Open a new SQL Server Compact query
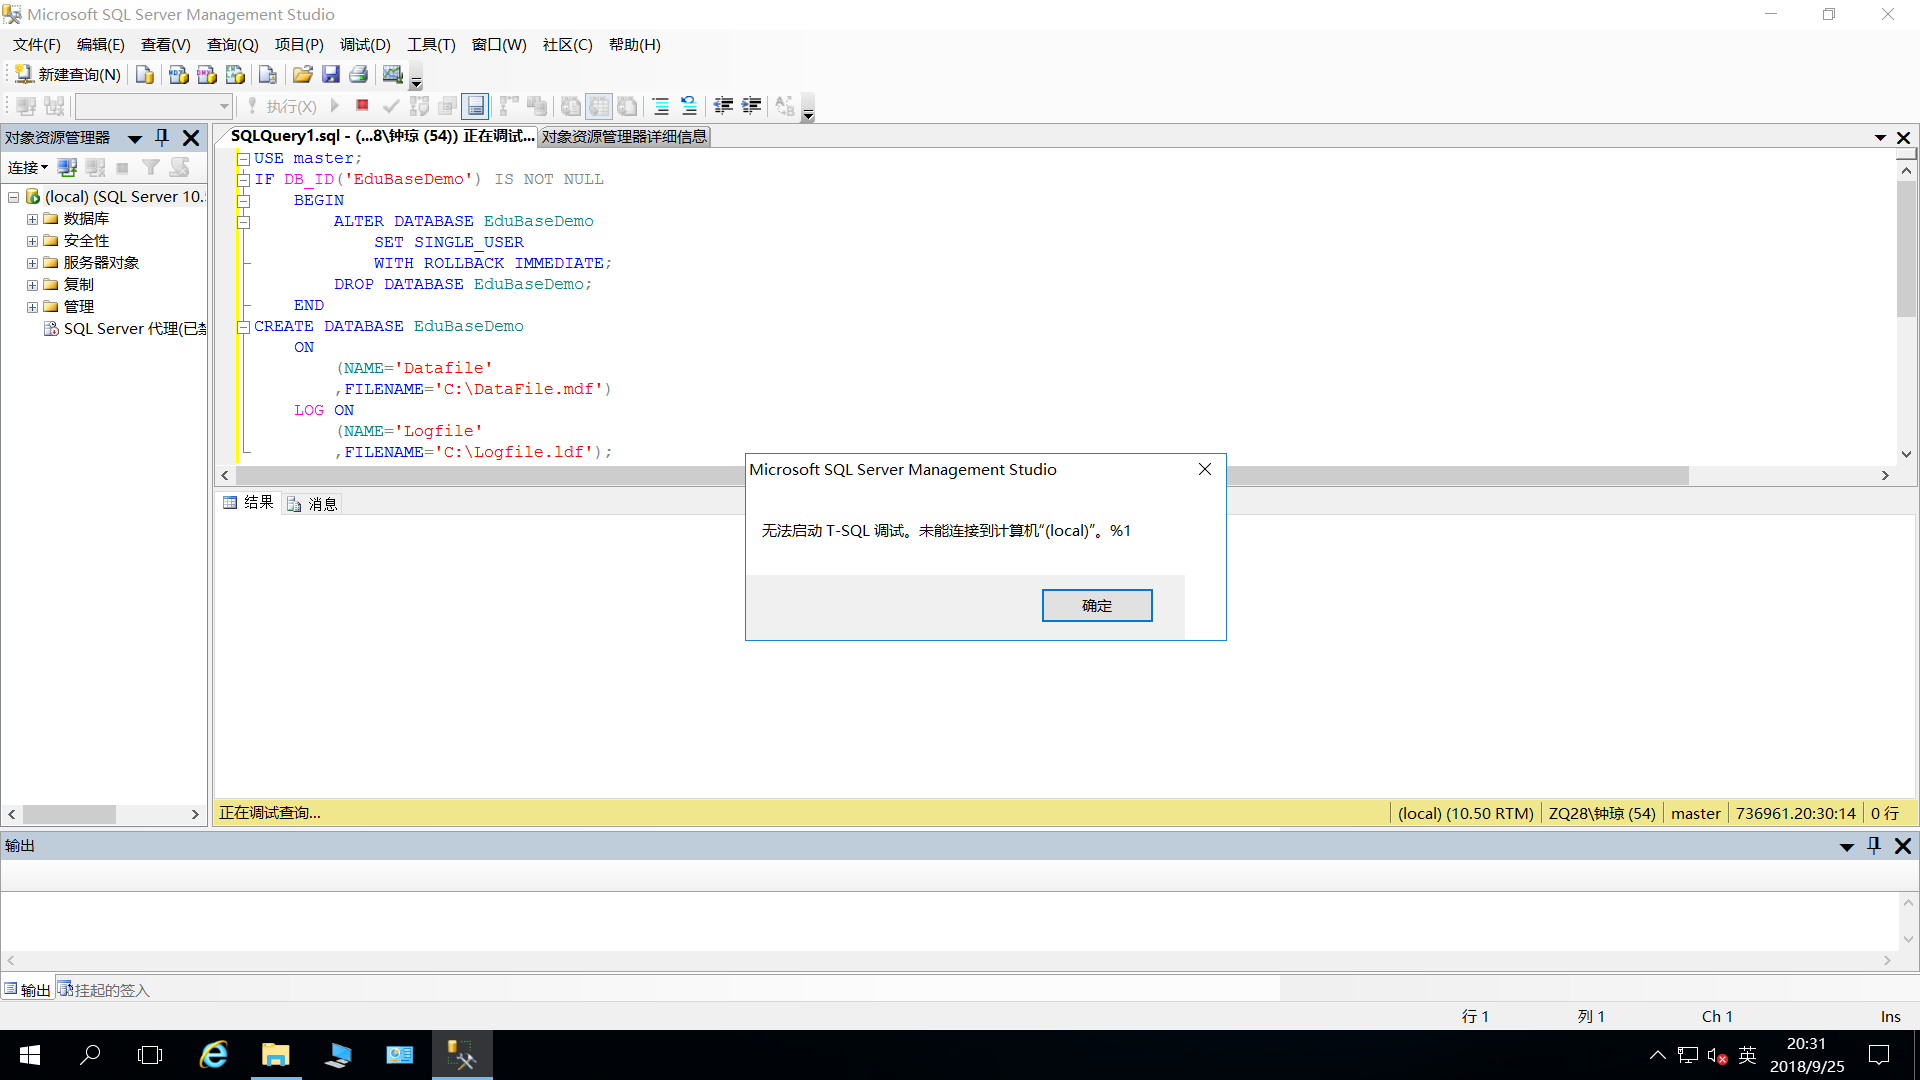This screenshot has height=1080, width=1920. [268, 74]
